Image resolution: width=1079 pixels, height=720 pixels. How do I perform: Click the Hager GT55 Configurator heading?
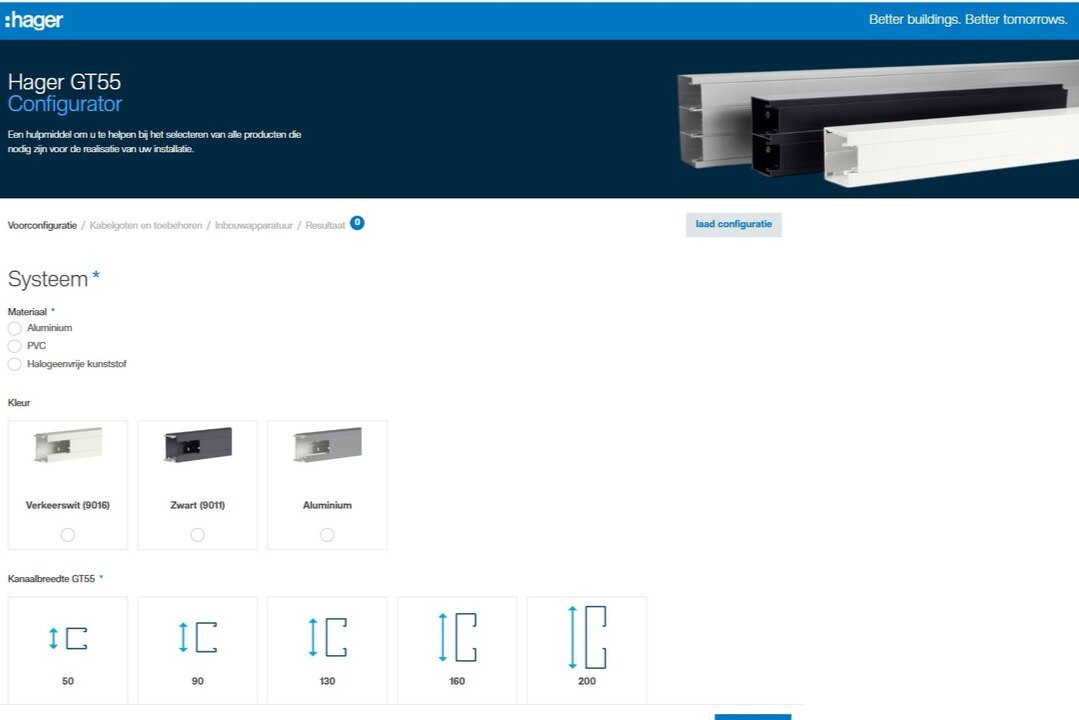point(65,92)
